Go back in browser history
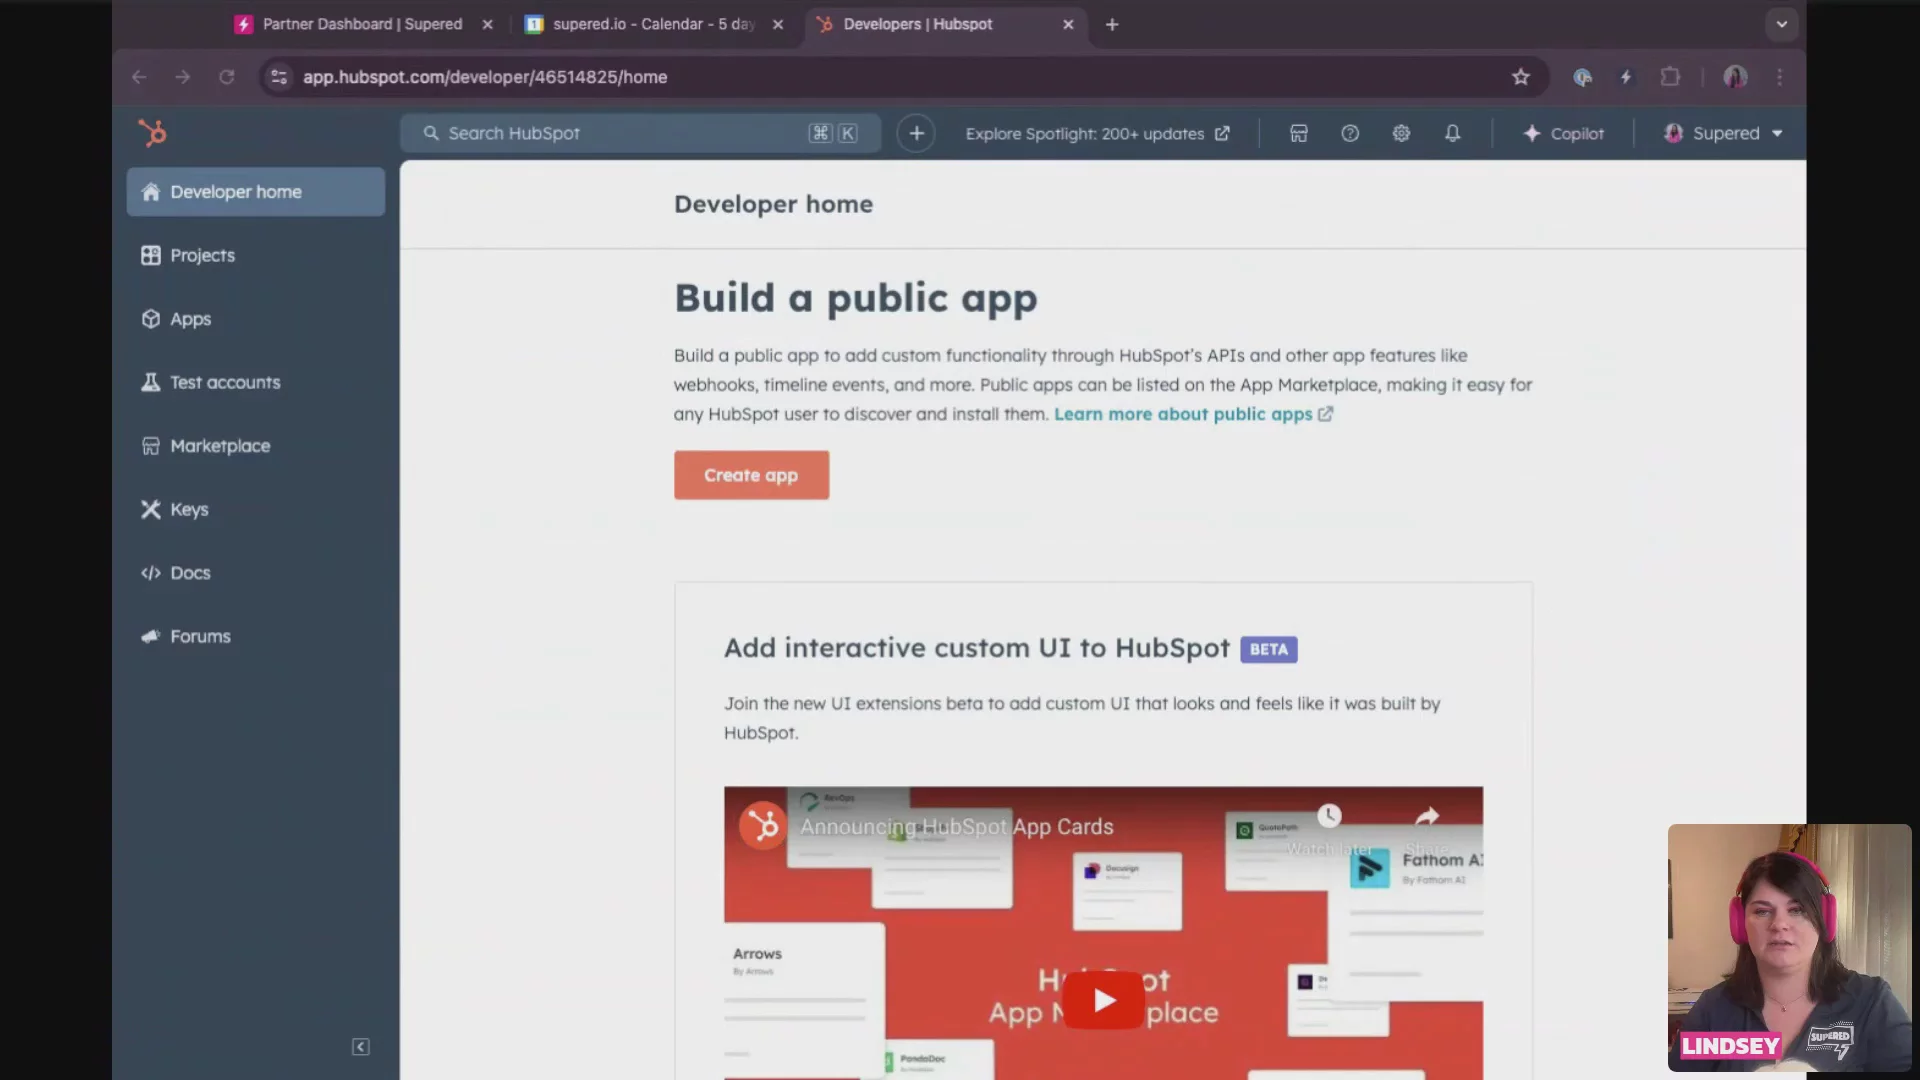The height and width of the screenshot is (1080, 1920). (x=139, y=77)
